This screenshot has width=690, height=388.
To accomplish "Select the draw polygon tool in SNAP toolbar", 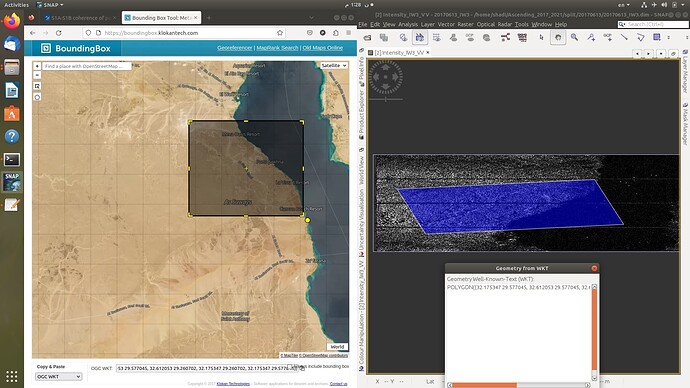I will coord(640,37).
